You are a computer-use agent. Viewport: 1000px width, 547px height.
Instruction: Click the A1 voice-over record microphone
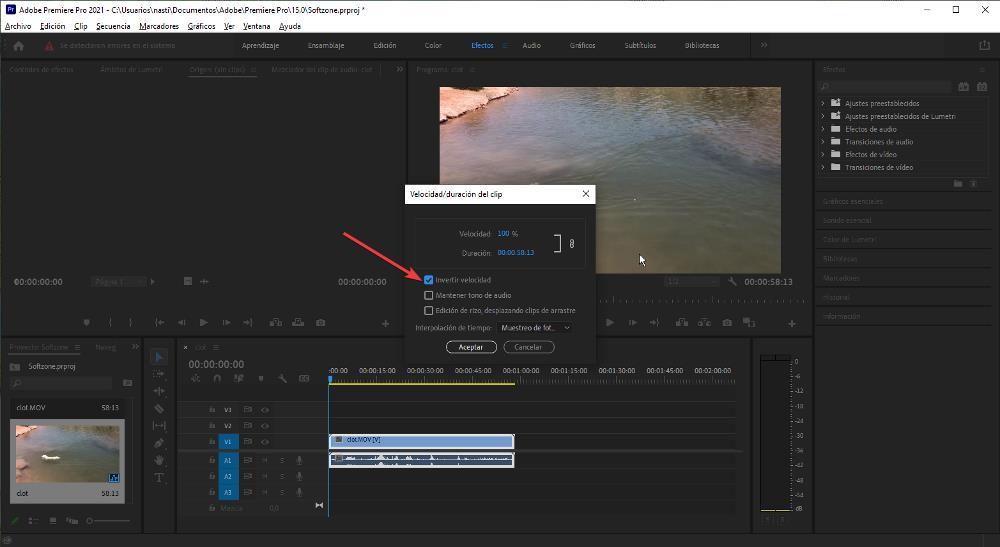(x=298, y=460)
